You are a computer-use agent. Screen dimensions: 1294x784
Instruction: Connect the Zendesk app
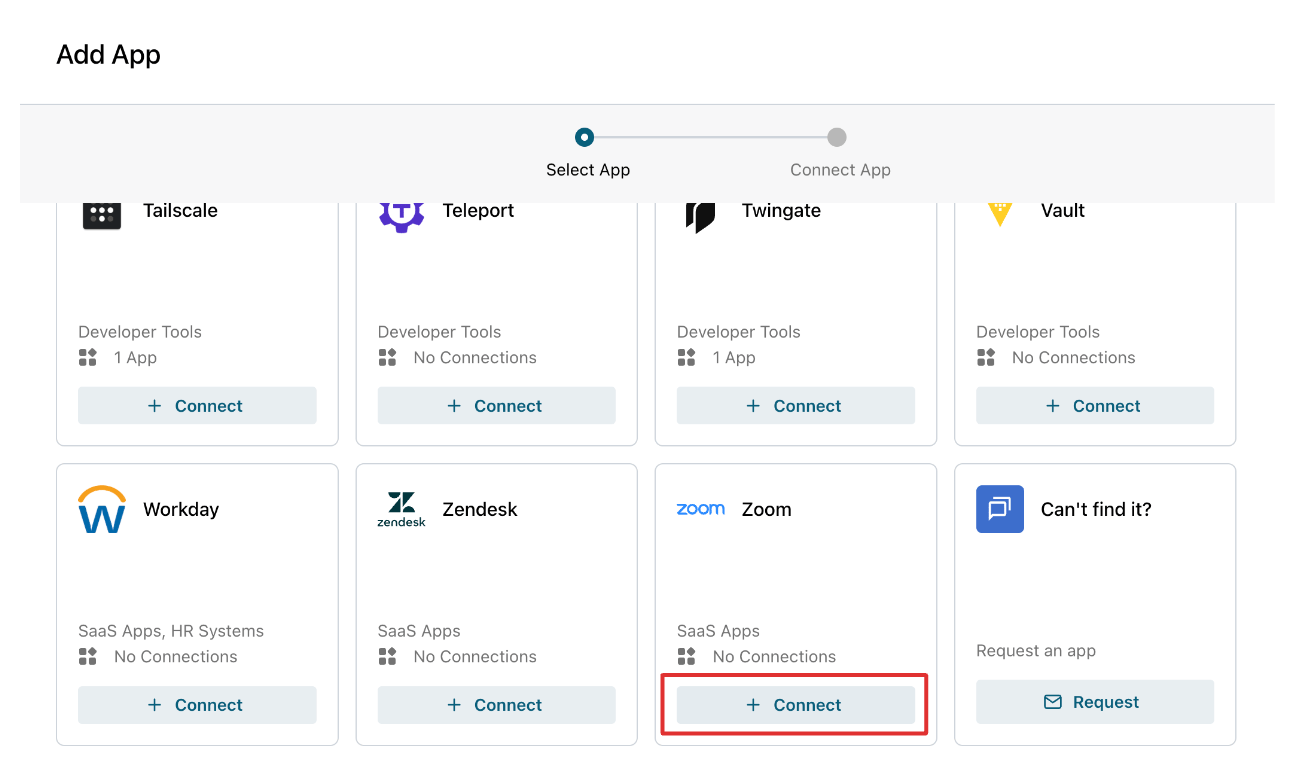497,705
